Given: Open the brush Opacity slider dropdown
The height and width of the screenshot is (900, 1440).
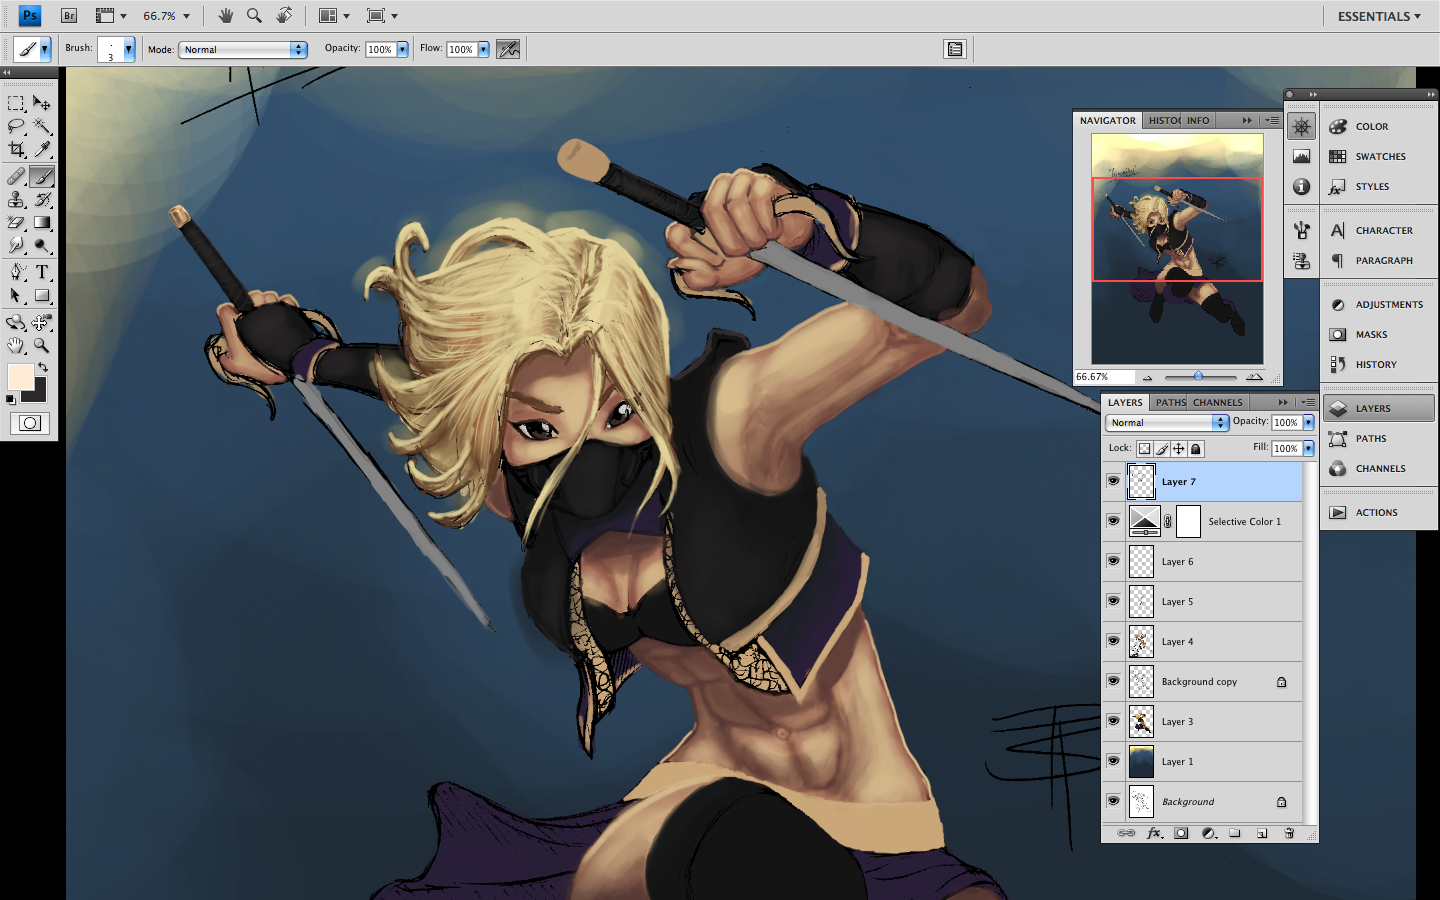Looking at the screenshot, I should [x=402, y=49].
